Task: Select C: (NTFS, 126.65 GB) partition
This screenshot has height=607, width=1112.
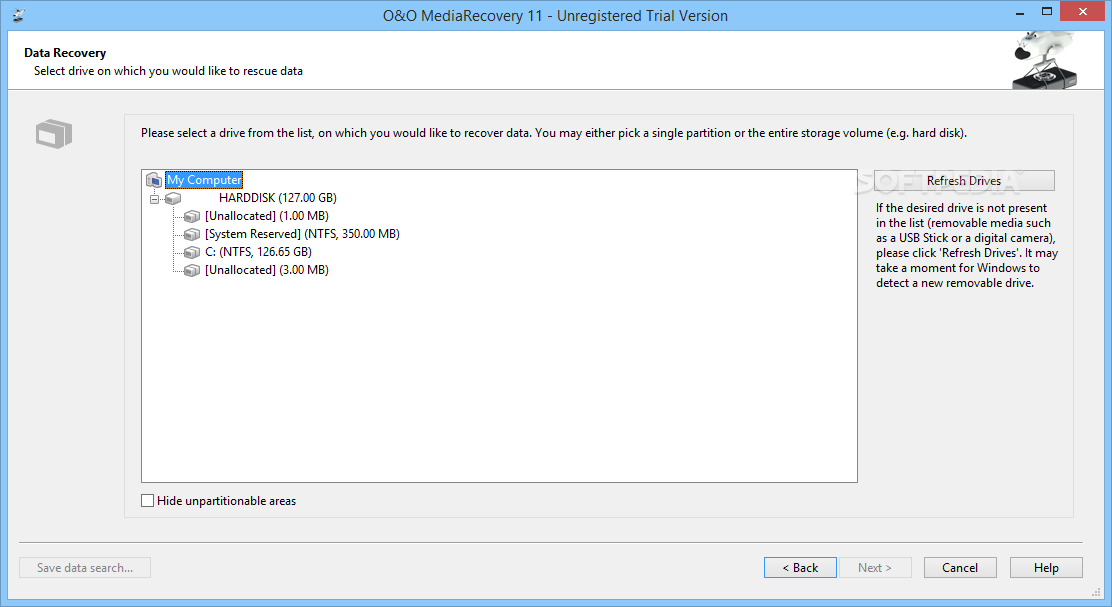Action: pos(258,252)
